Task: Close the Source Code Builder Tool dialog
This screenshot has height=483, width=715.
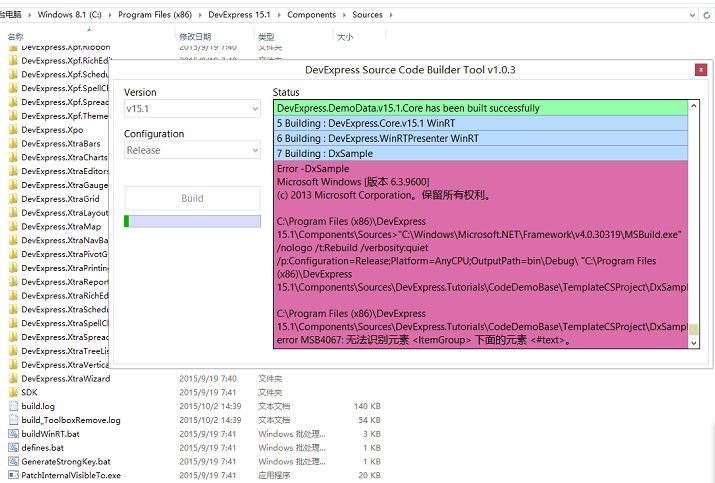Action: point(701,70)
